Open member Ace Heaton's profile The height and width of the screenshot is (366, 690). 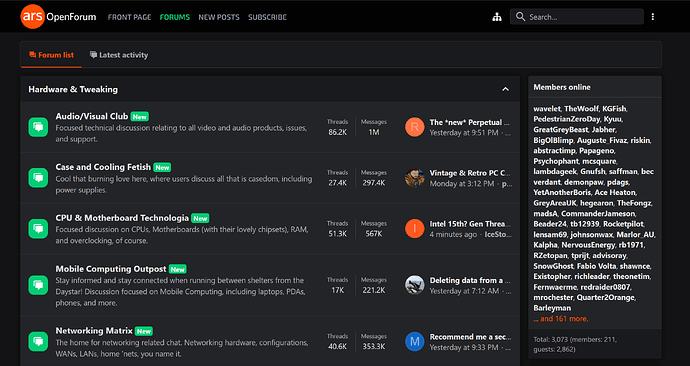click(x=615, y=193)
